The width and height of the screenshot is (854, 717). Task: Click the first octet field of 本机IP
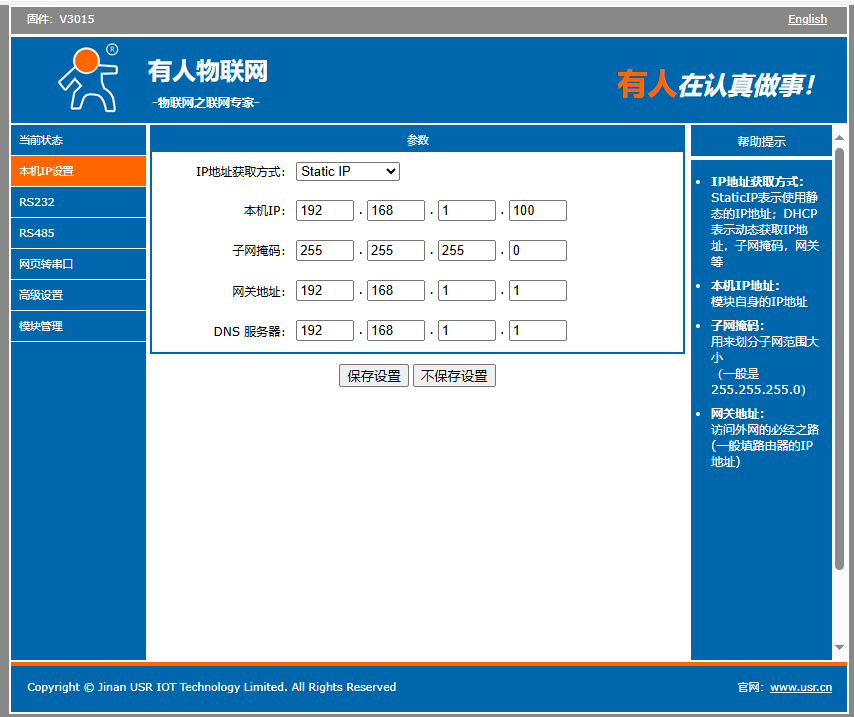pos(325,210)
